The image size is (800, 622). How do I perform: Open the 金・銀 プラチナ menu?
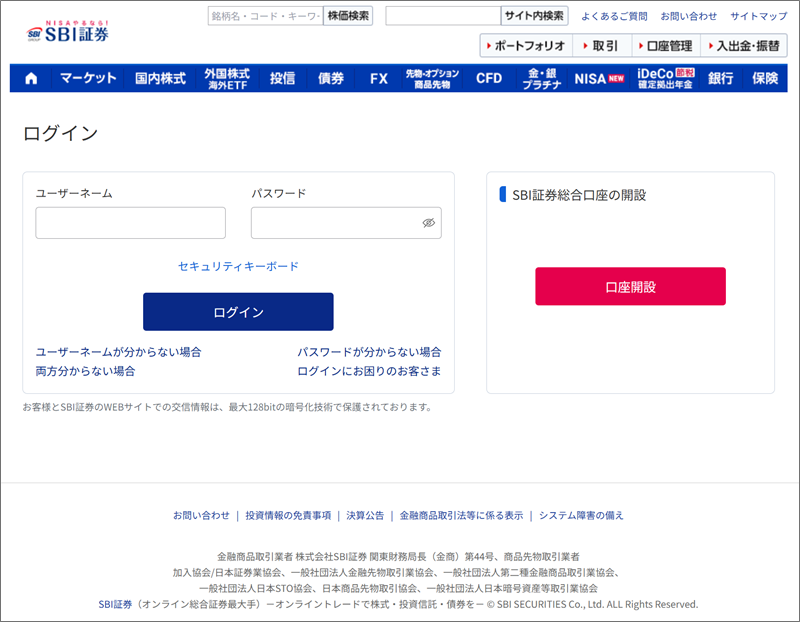(x=542, y=79)
